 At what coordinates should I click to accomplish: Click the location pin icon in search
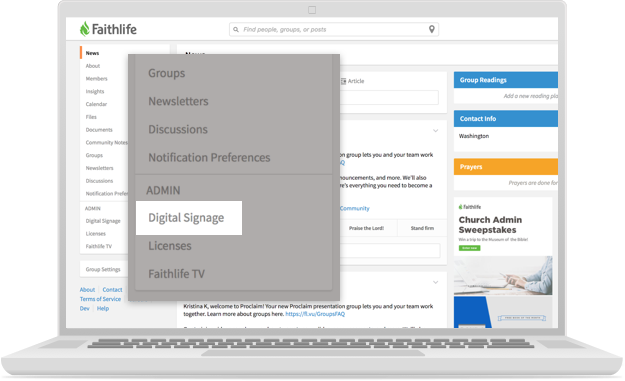(432, 29)
